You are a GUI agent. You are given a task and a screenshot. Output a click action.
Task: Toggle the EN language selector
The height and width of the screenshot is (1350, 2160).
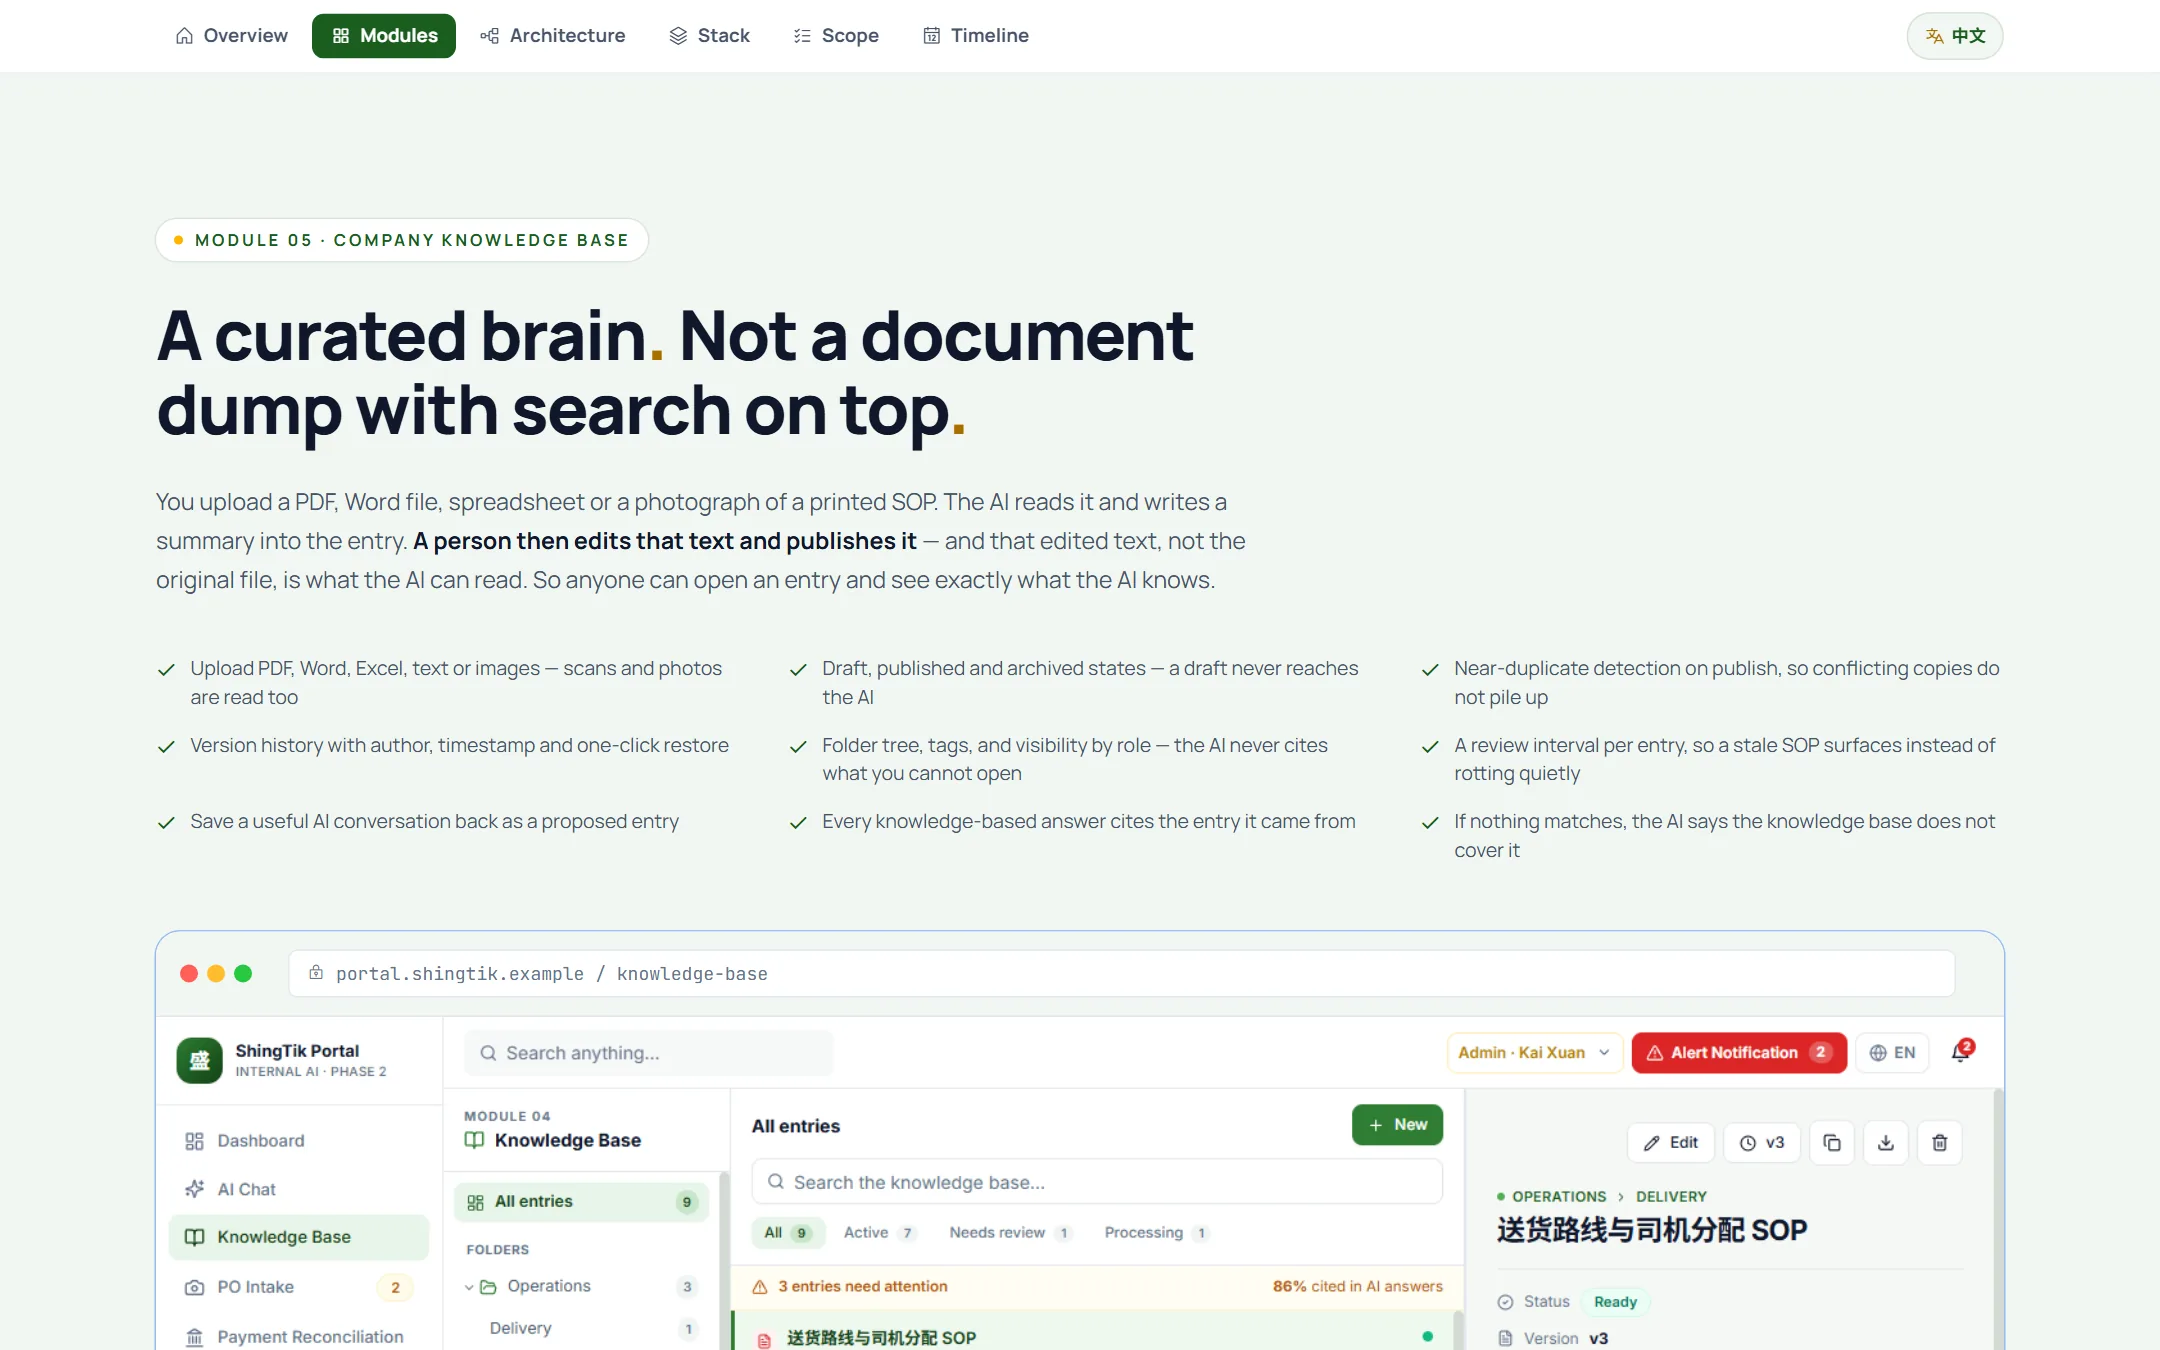(x=1892, y=1053)
